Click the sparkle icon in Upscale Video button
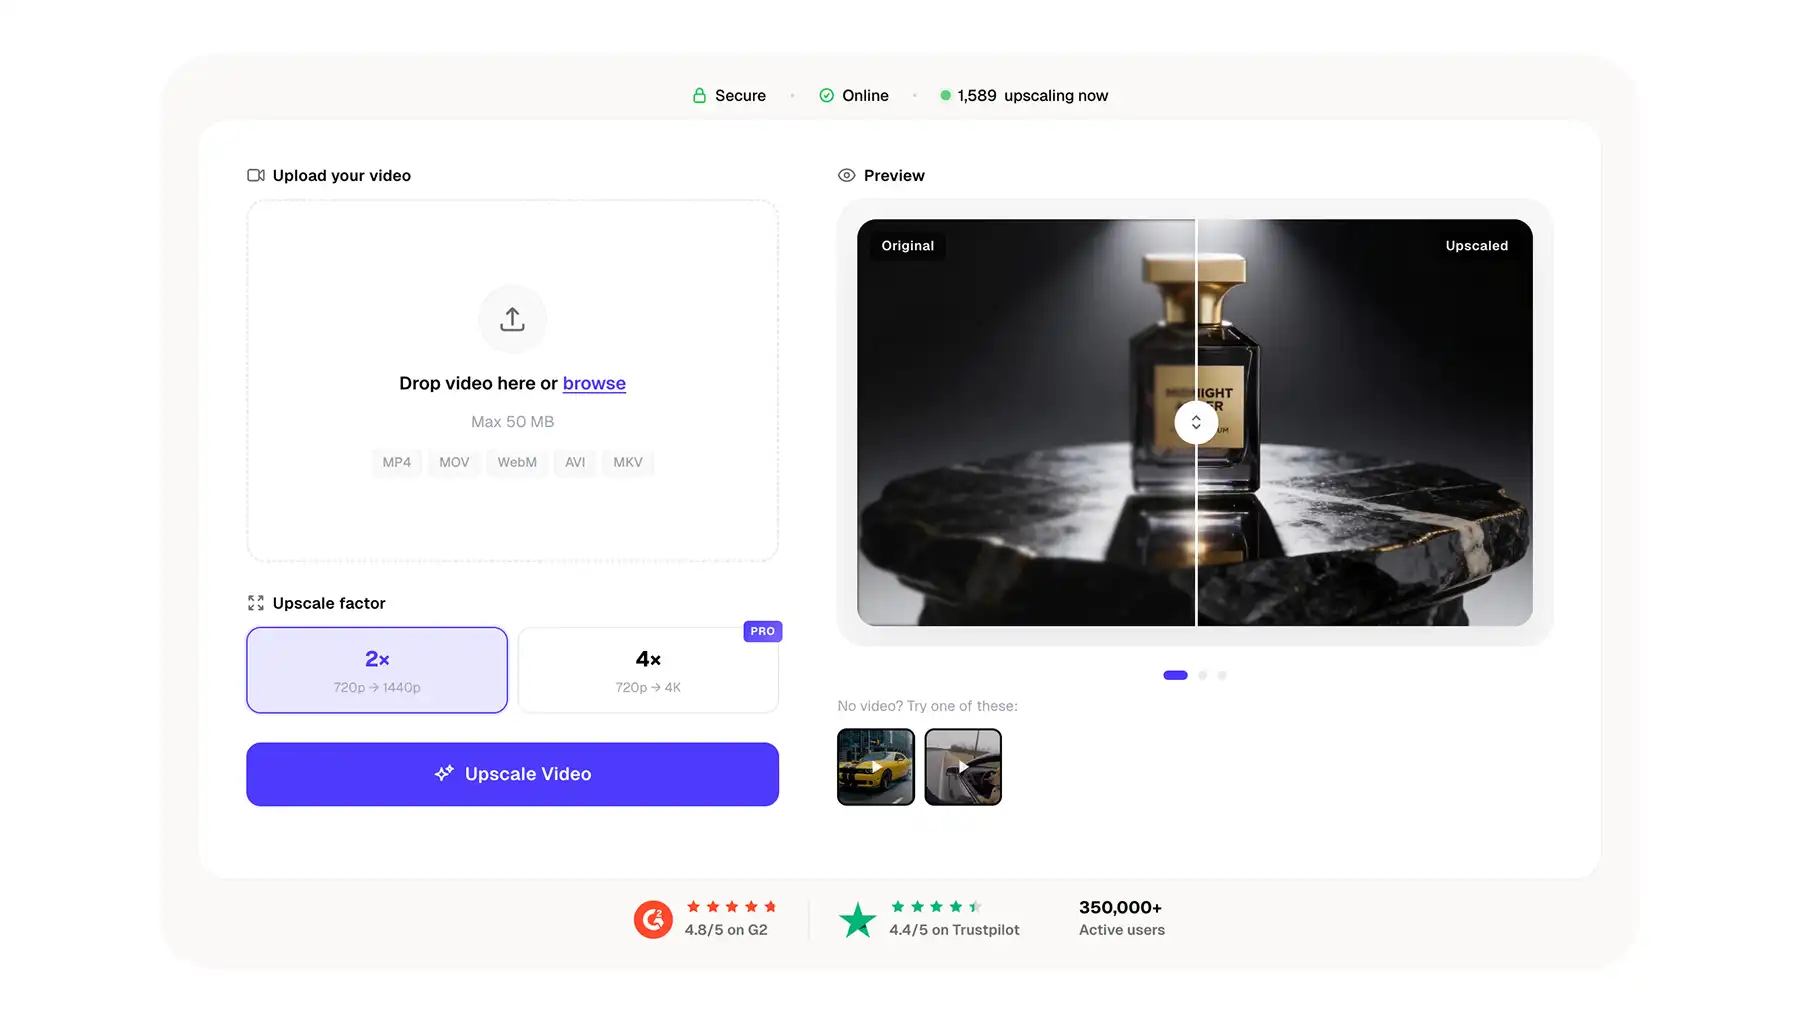Viewport: 1798px width, 1025px height. tap(444, 773)
